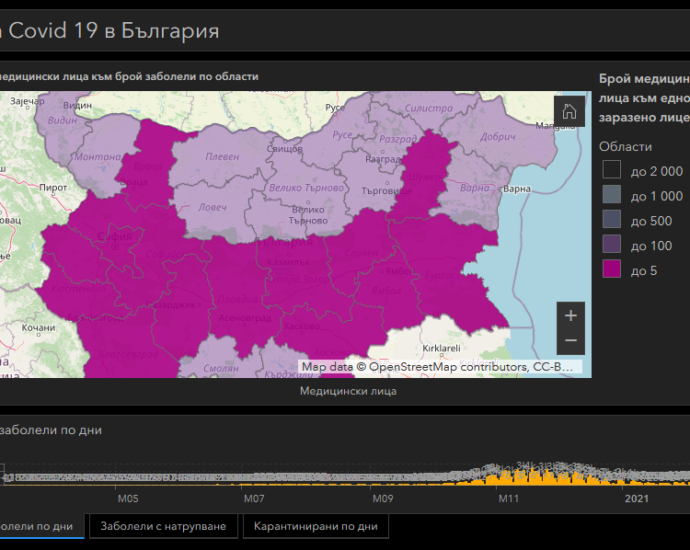Screen dimensions: 690x550
Task: Select the Стара Загора region label
Action: [x=301, y=279]
